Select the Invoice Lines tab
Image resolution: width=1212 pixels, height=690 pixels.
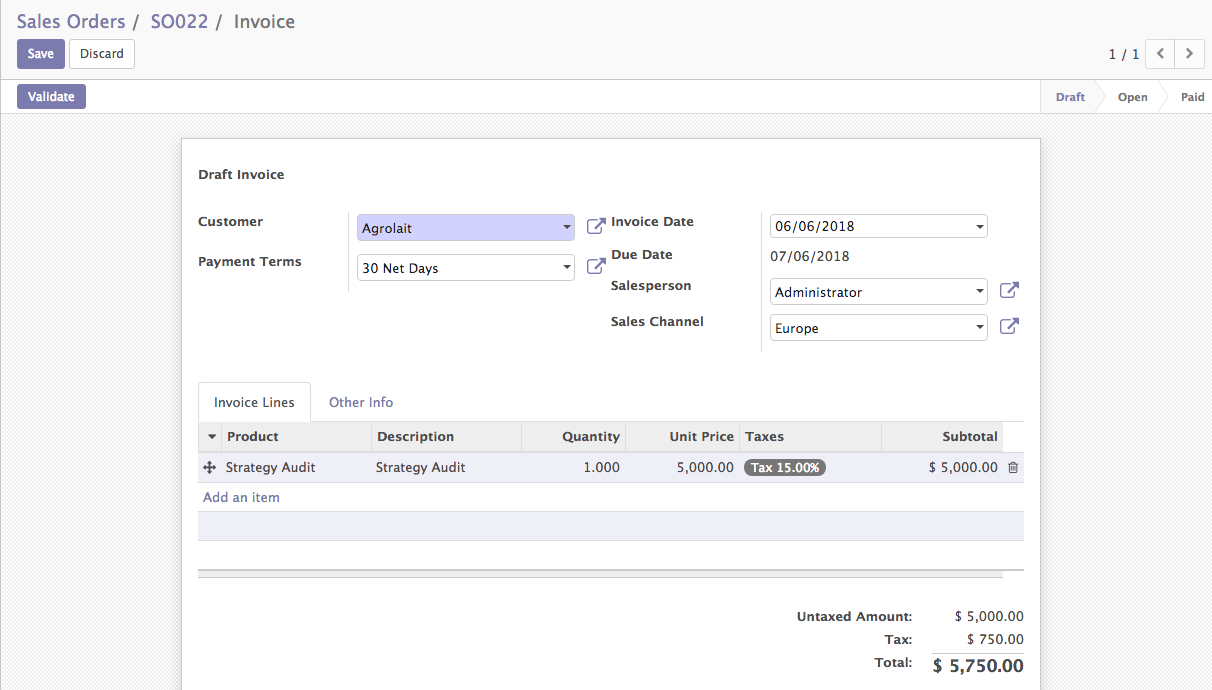point(254,402)
